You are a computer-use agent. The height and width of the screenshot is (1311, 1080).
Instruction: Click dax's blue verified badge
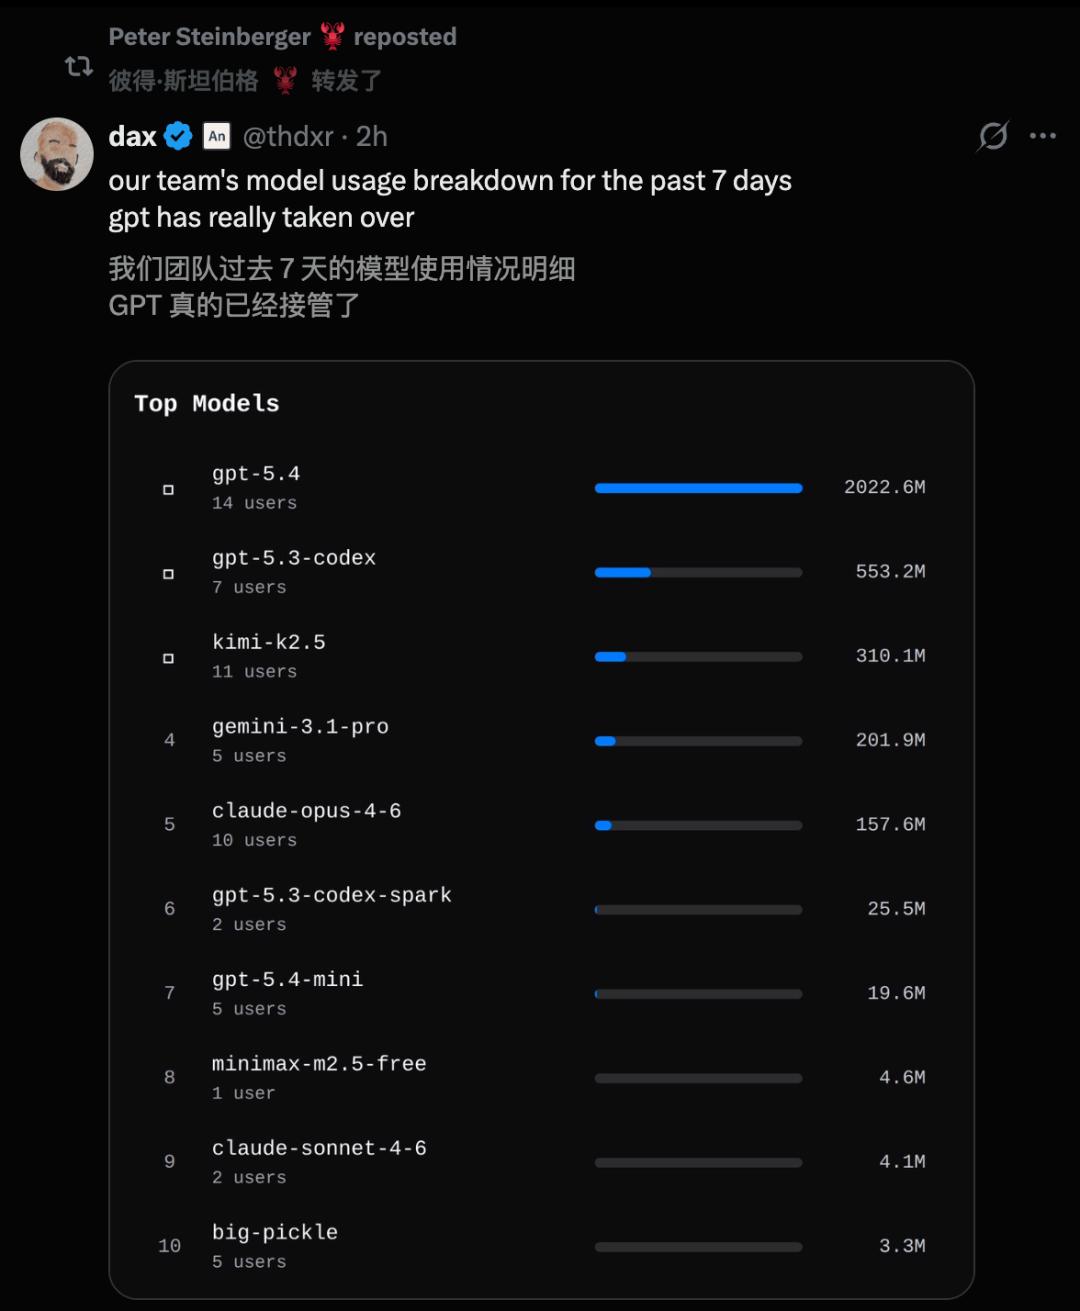178,136
